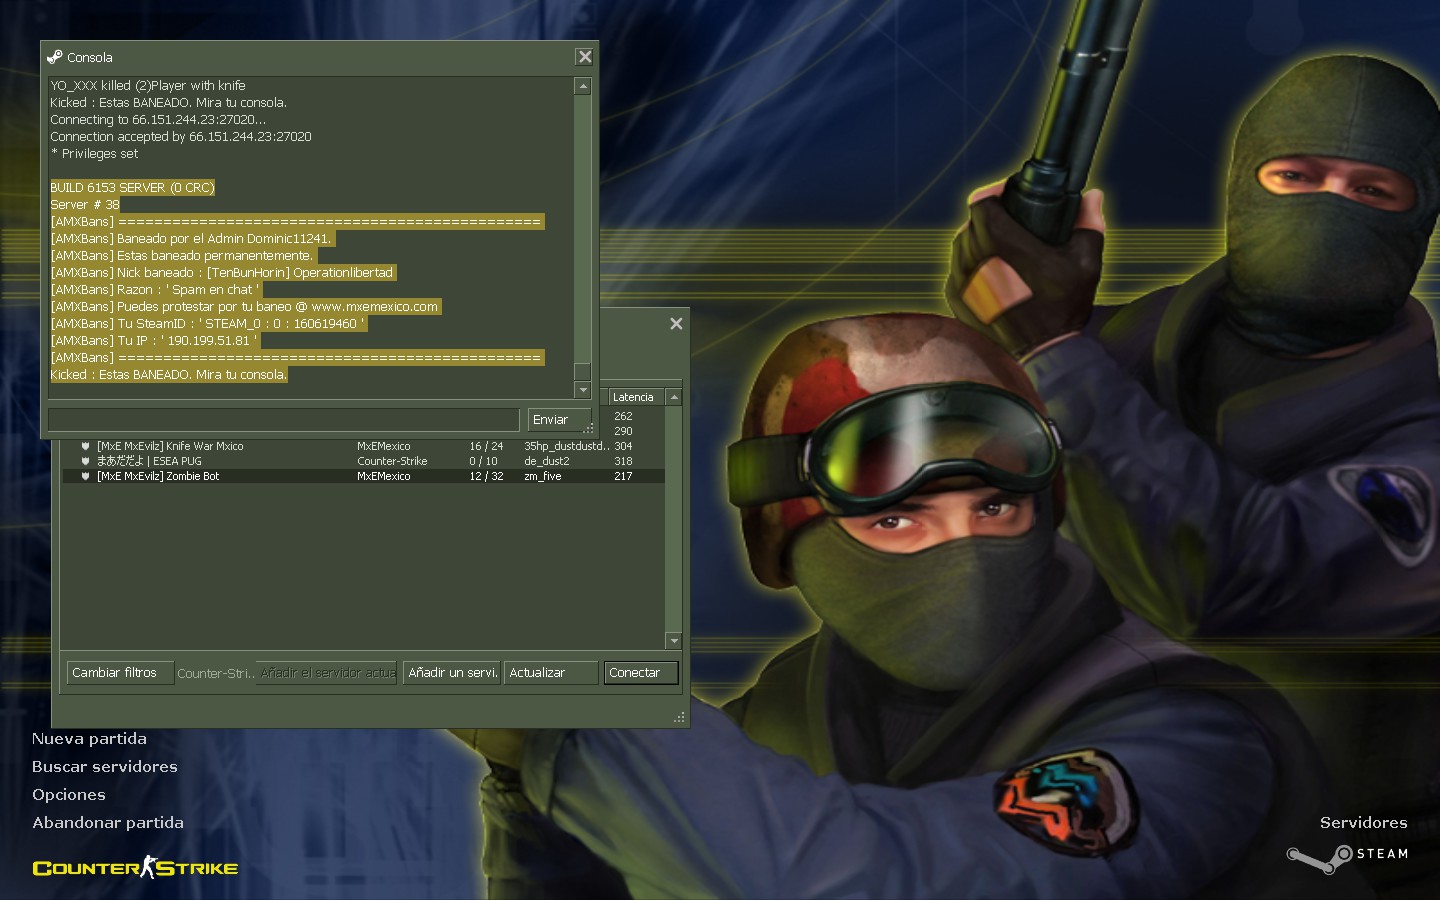Click console line with SteamID

pyautogui.click(x=208, y=323)
